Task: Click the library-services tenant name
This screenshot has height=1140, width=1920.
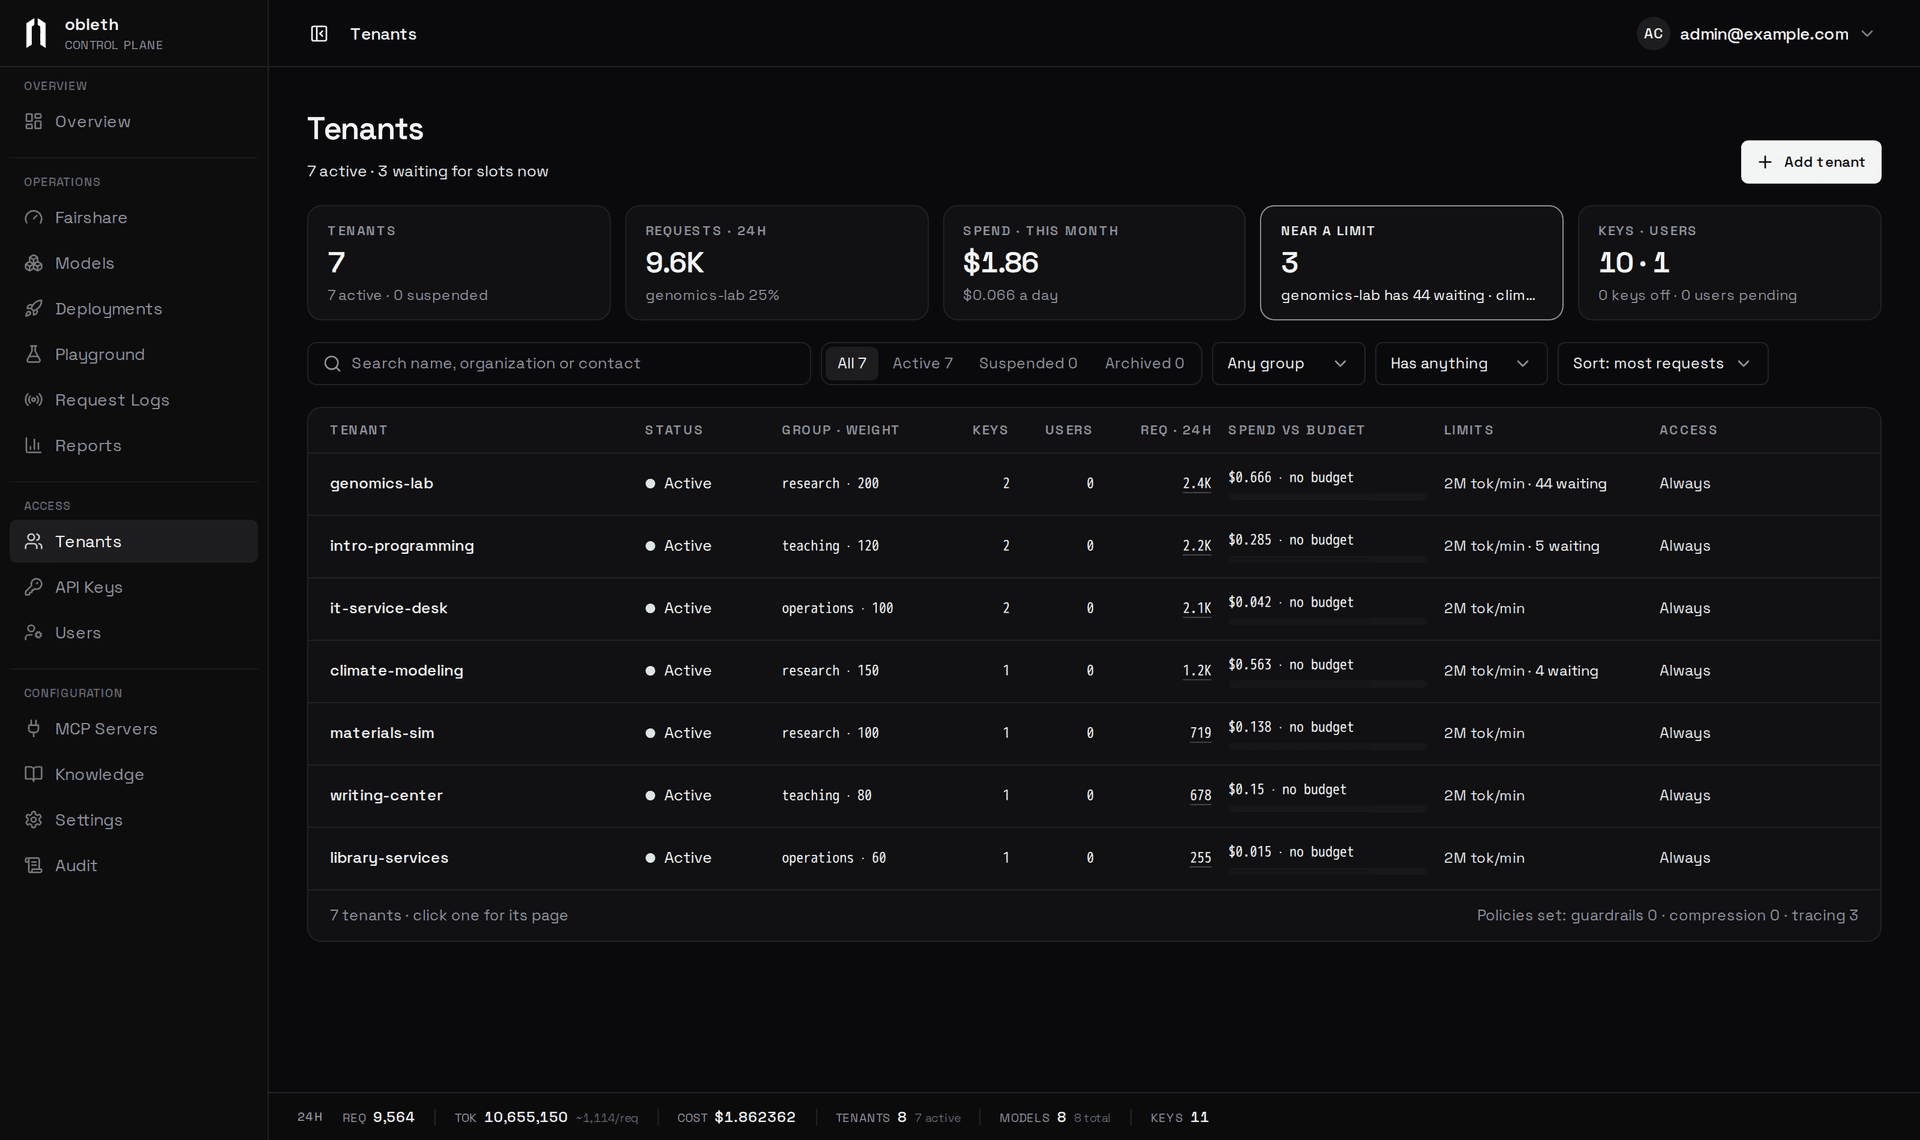Action: pyautogui.click(x=389, y=858)
